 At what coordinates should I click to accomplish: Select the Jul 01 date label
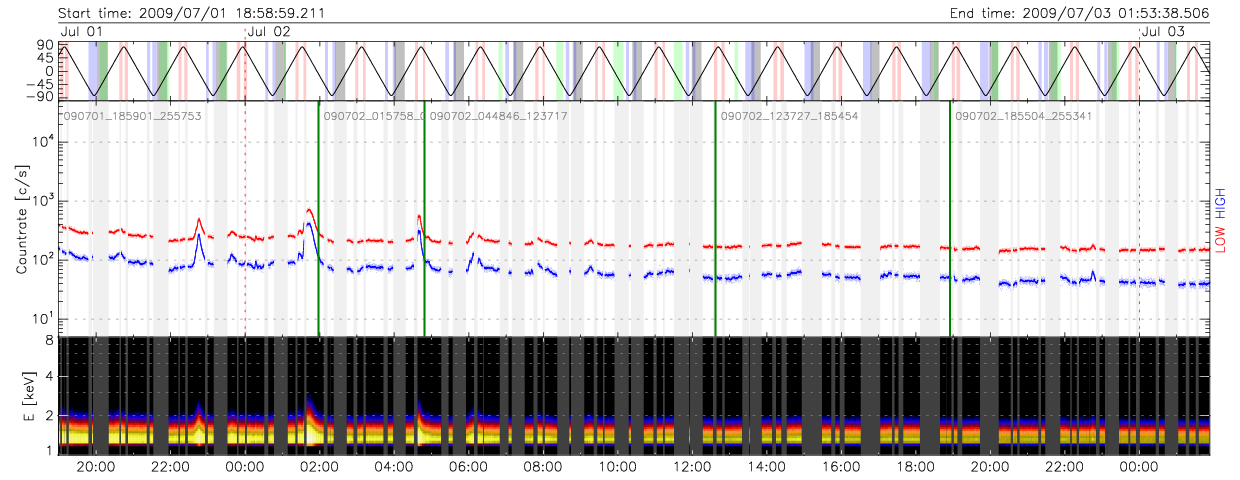point(81,32)
